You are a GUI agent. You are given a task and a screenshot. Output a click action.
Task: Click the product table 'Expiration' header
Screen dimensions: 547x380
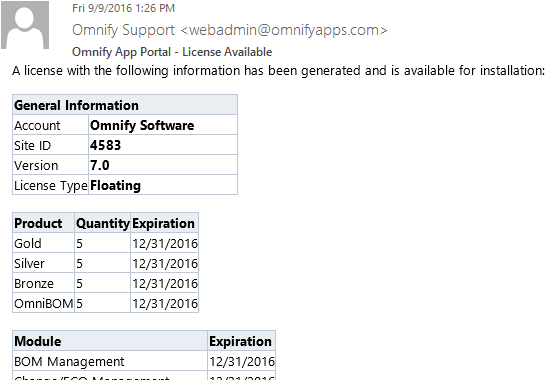pyautogui.click(x=164, y=223)
